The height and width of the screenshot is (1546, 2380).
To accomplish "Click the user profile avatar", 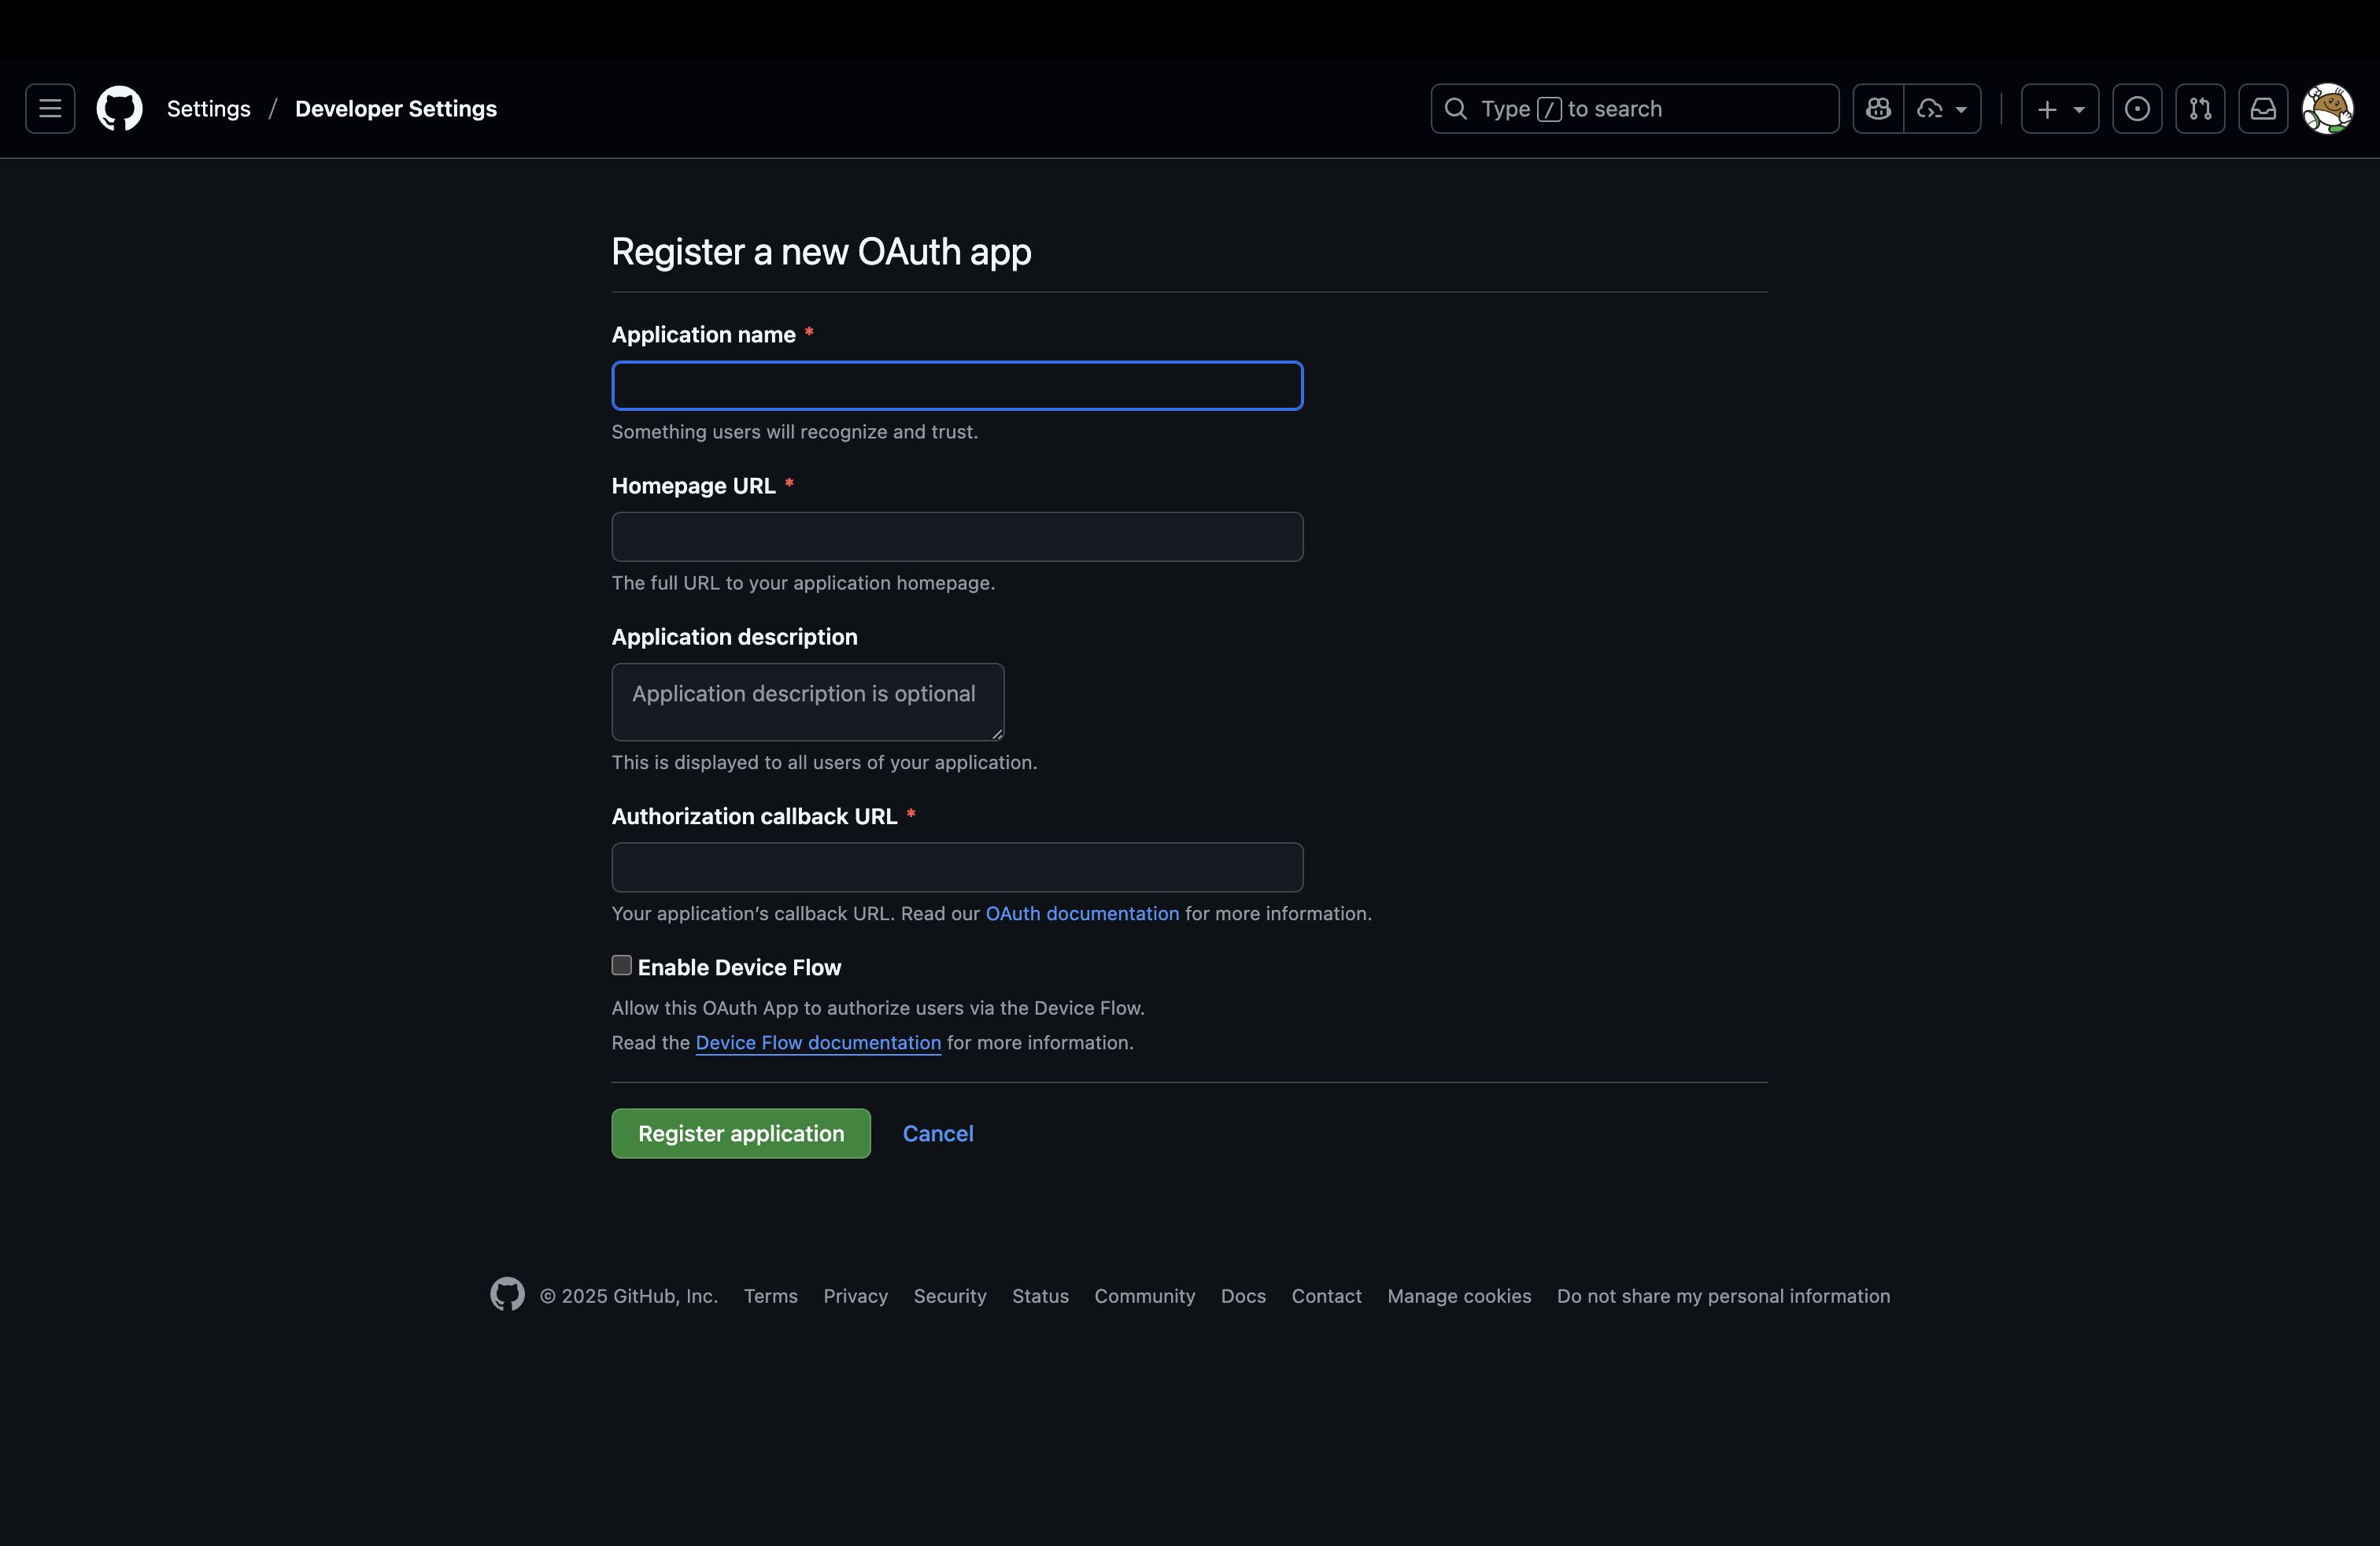I will [x=2327, y=108].
